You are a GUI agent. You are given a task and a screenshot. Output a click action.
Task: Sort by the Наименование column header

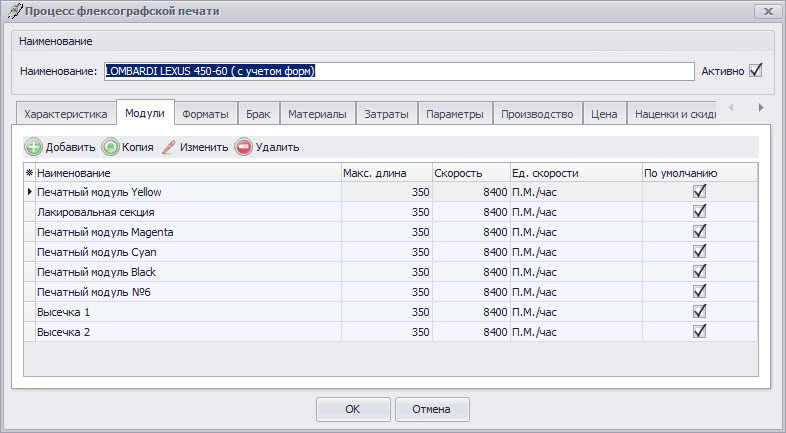click(x=188, y=173)
